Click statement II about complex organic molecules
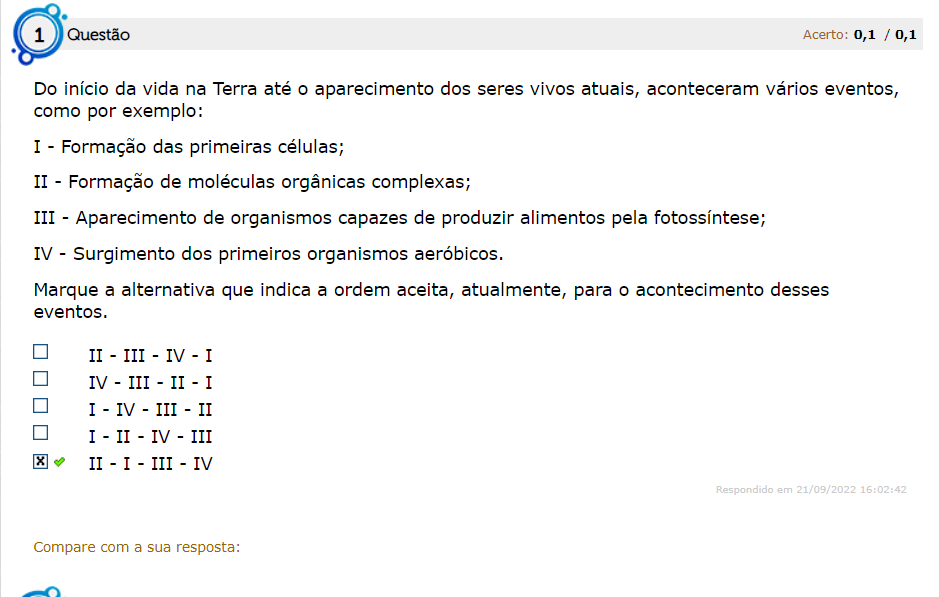 tap(252, 182)
